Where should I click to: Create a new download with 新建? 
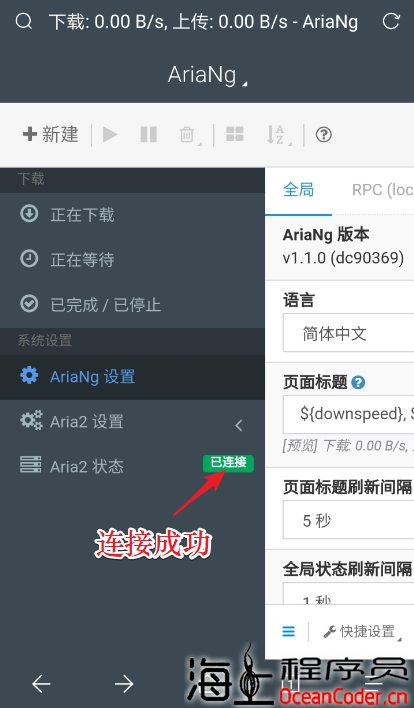pyautogui.click(x=51, y=134)
